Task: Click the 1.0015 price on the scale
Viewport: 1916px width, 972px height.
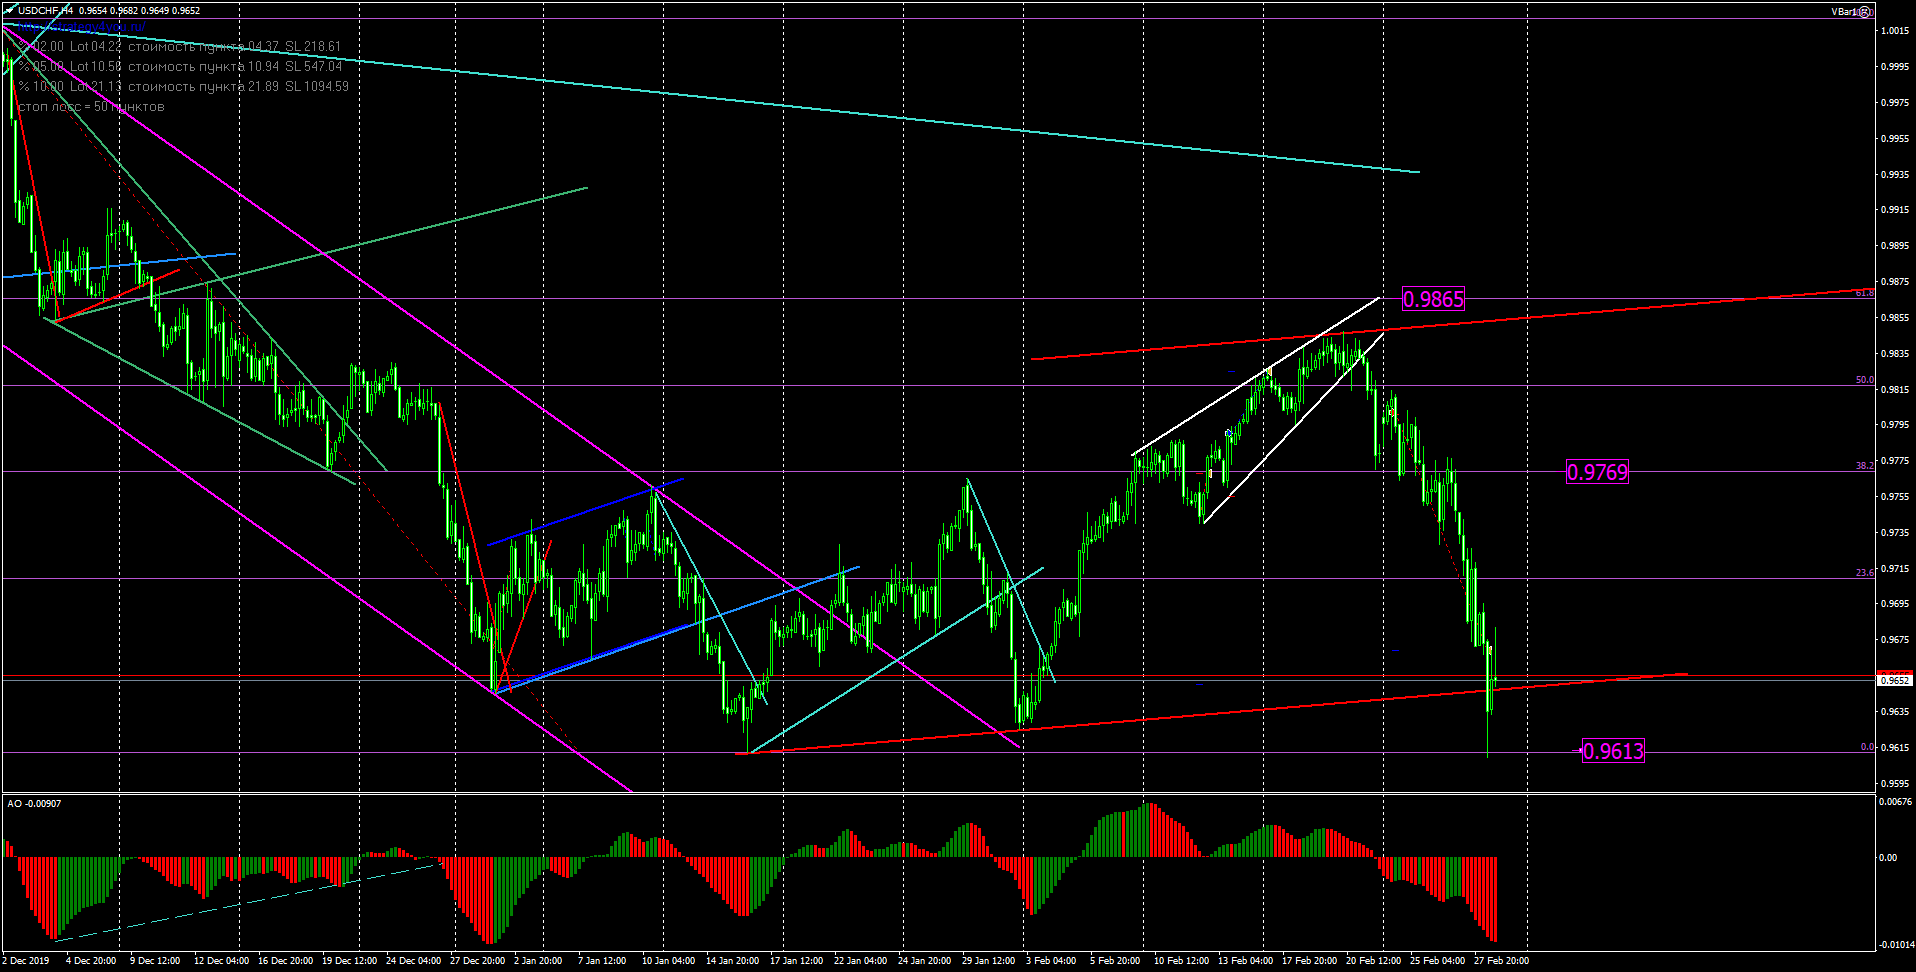Action: pyautogui.click(x=1895, y=31)
